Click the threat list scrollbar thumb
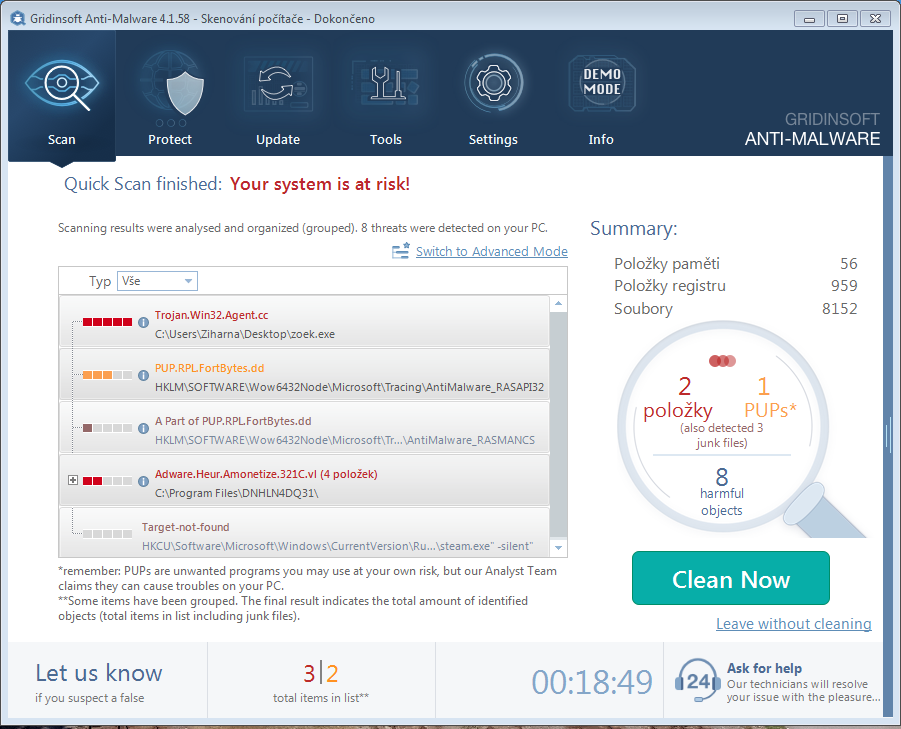 click(558, 424)
